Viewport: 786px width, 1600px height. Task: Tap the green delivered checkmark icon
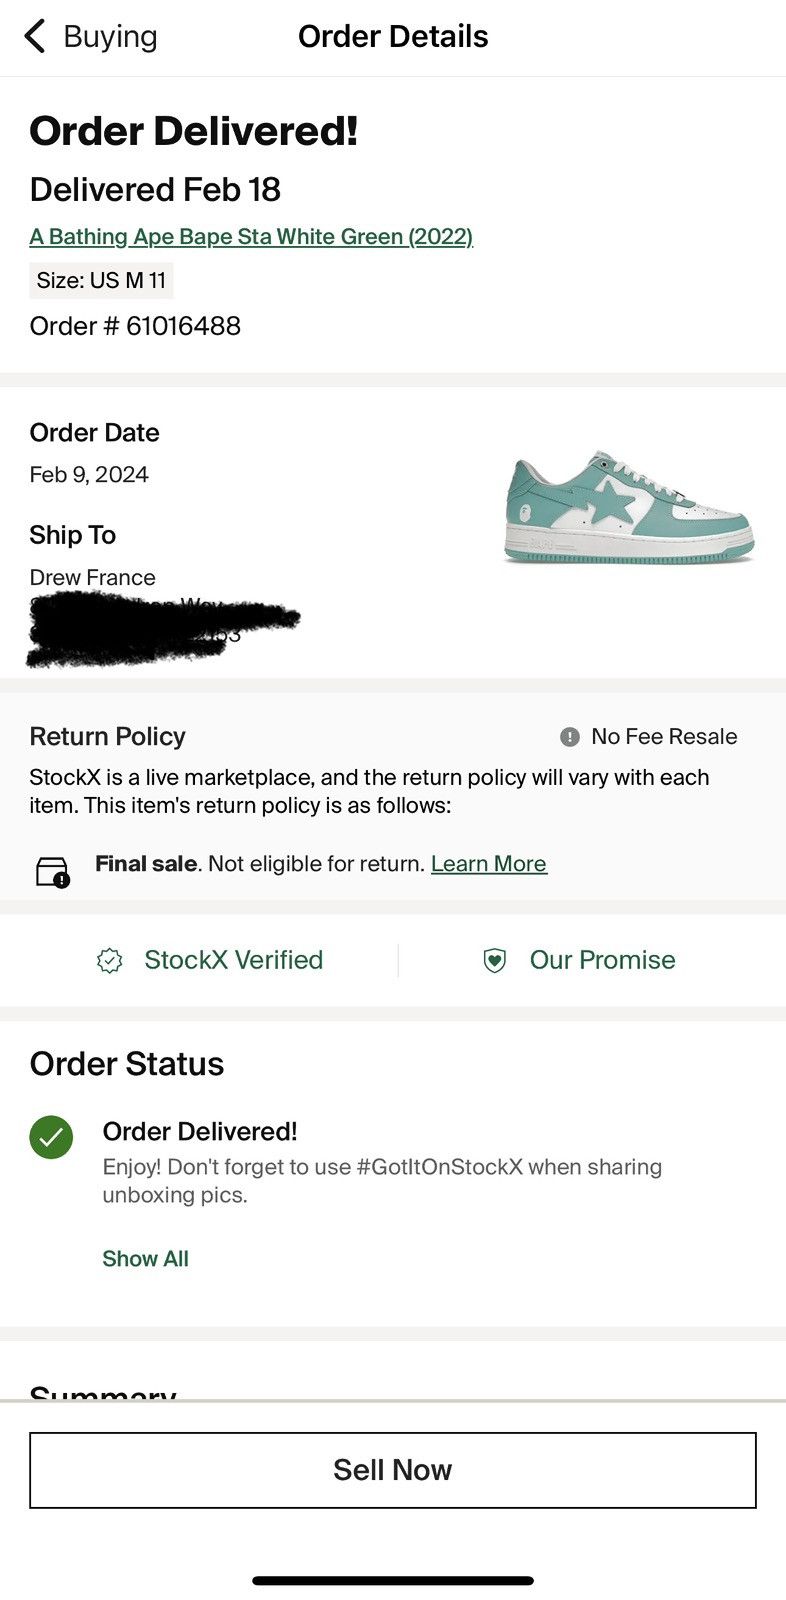(51, 1137)
